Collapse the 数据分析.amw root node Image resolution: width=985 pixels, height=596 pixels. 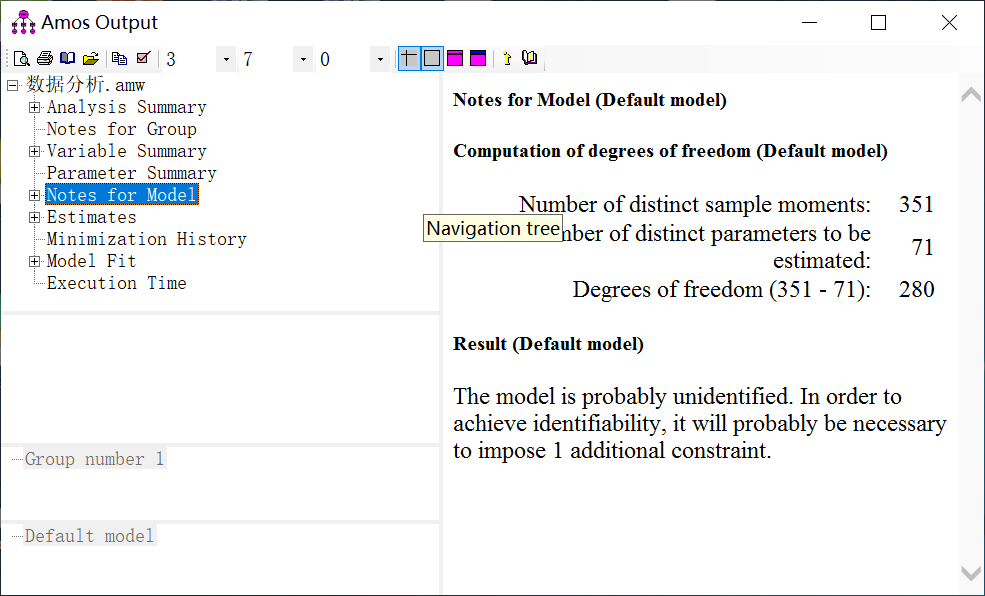[x=13, y=85]
